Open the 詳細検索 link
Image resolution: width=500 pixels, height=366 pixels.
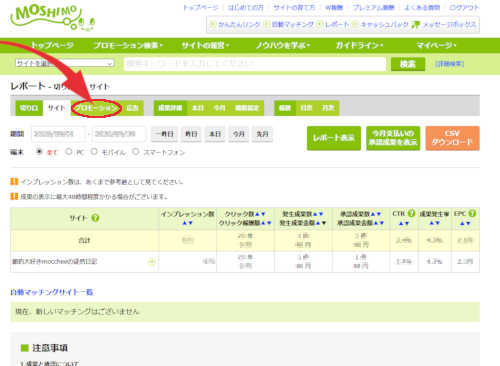tap(450, 64)
